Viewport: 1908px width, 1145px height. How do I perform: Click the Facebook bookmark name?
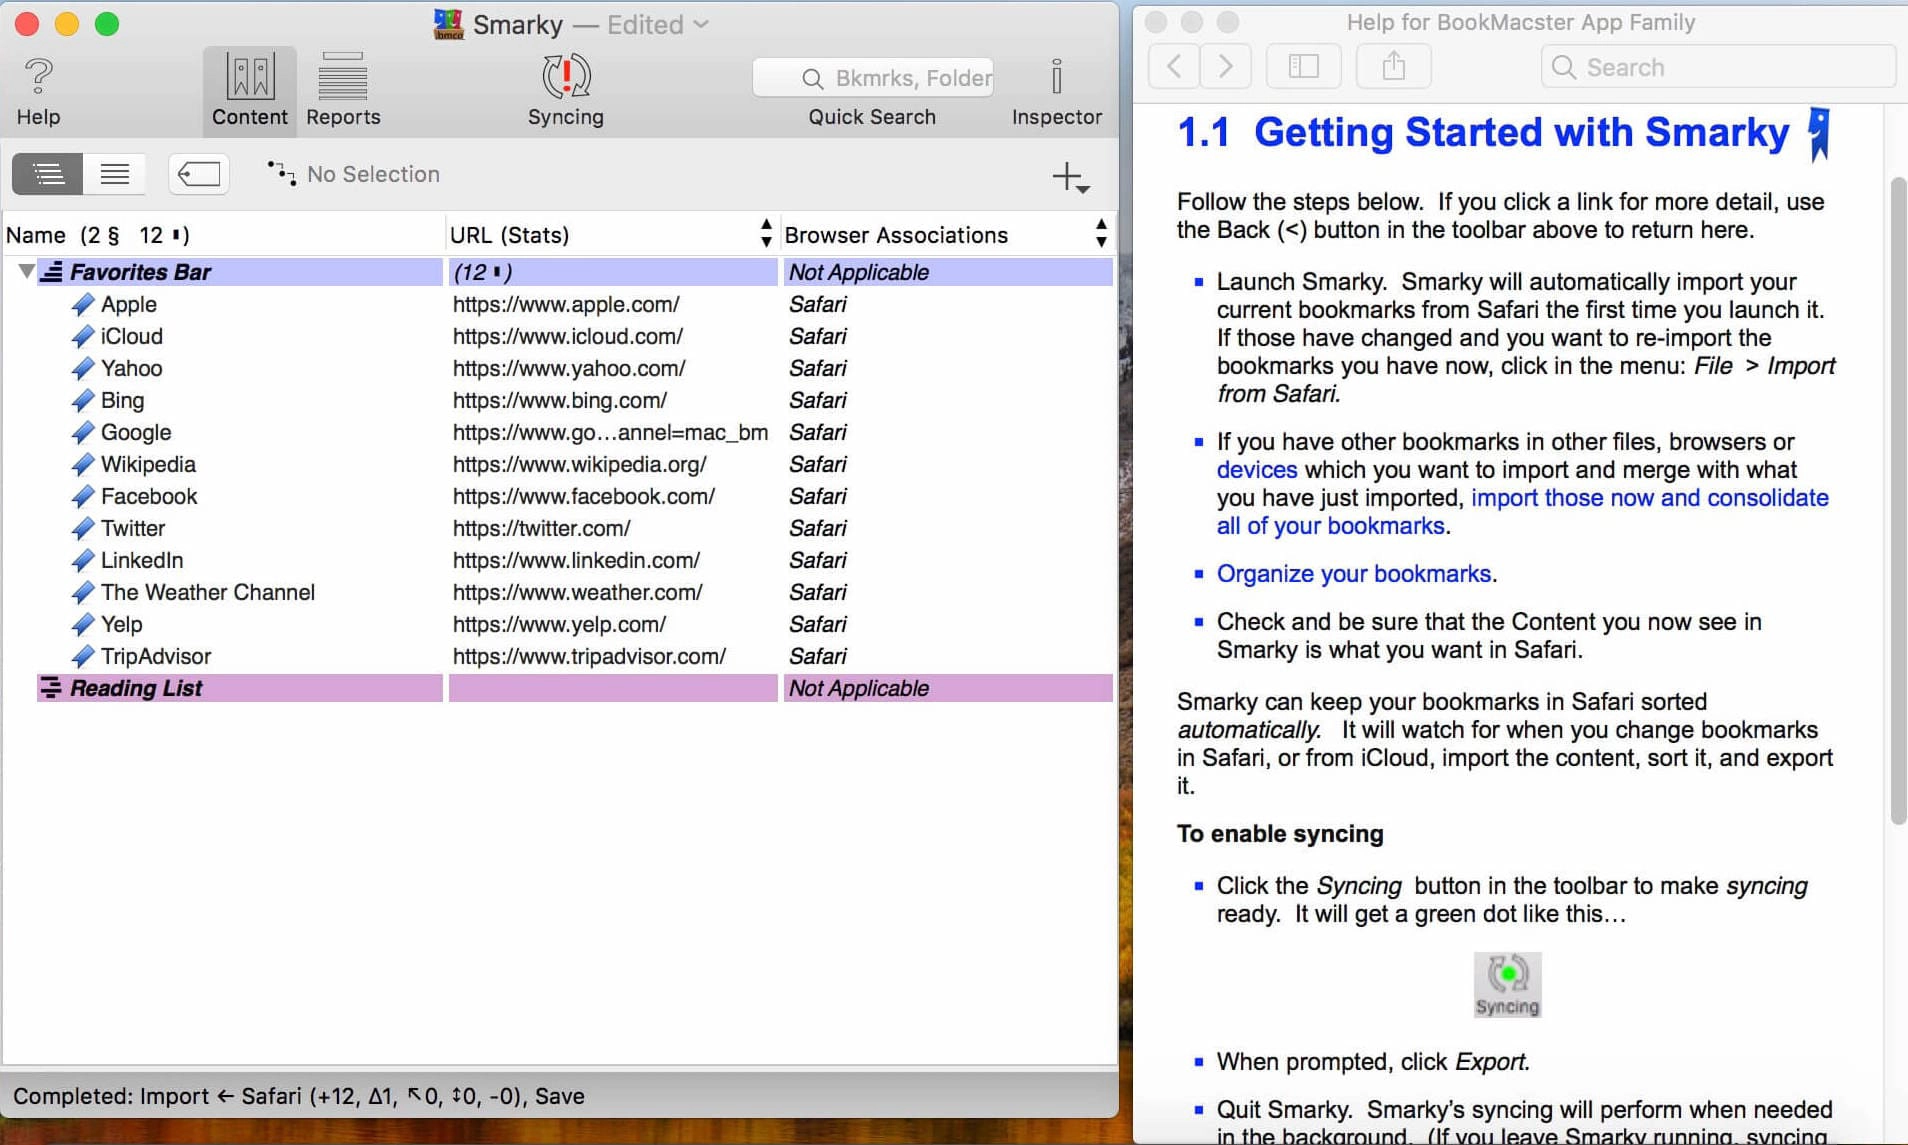click(149, 496)
